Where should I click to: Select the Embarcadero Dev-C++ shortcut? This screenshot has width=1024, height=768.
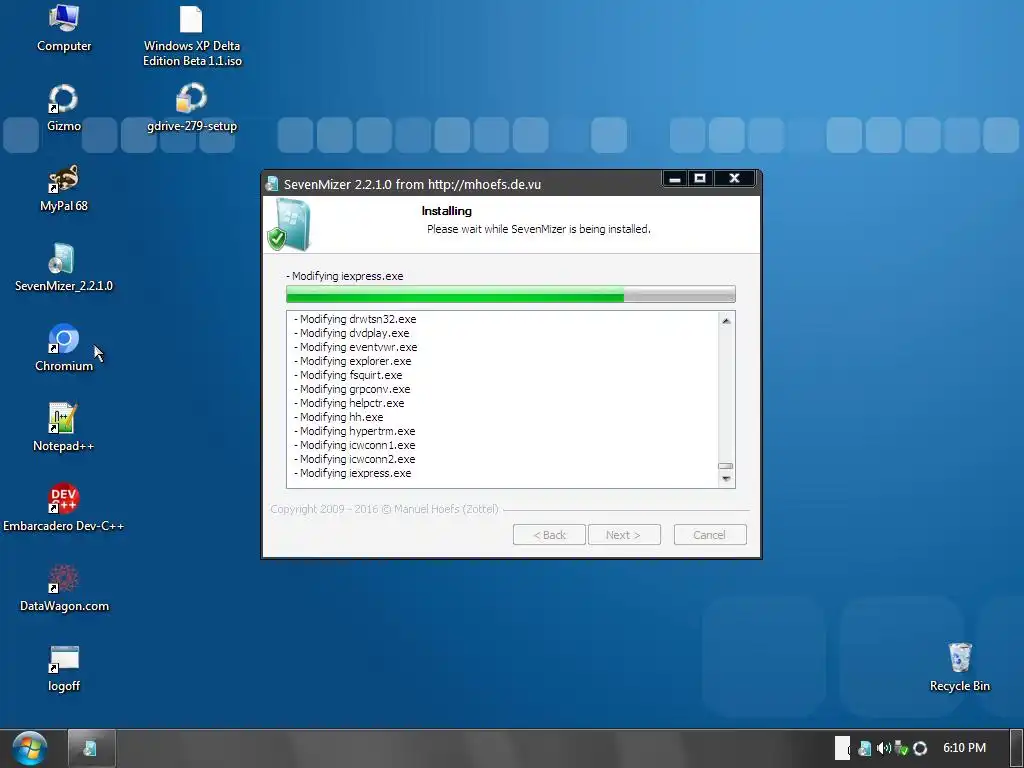click(x=63, y=509)
